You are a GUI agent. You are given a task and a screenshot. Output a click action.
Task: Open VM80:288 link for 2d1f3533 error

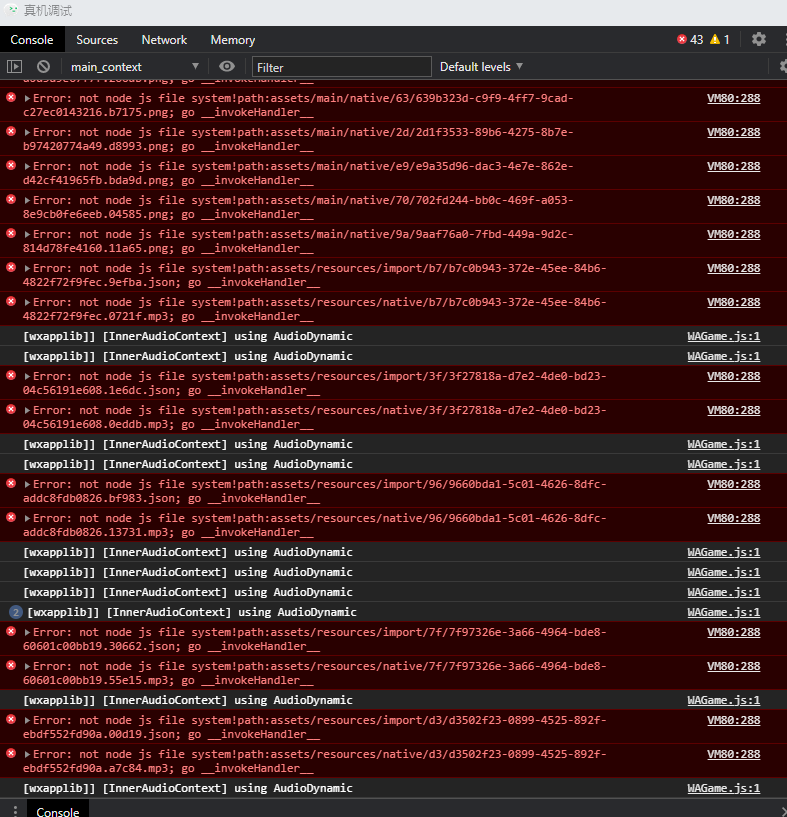coord(733,132)
